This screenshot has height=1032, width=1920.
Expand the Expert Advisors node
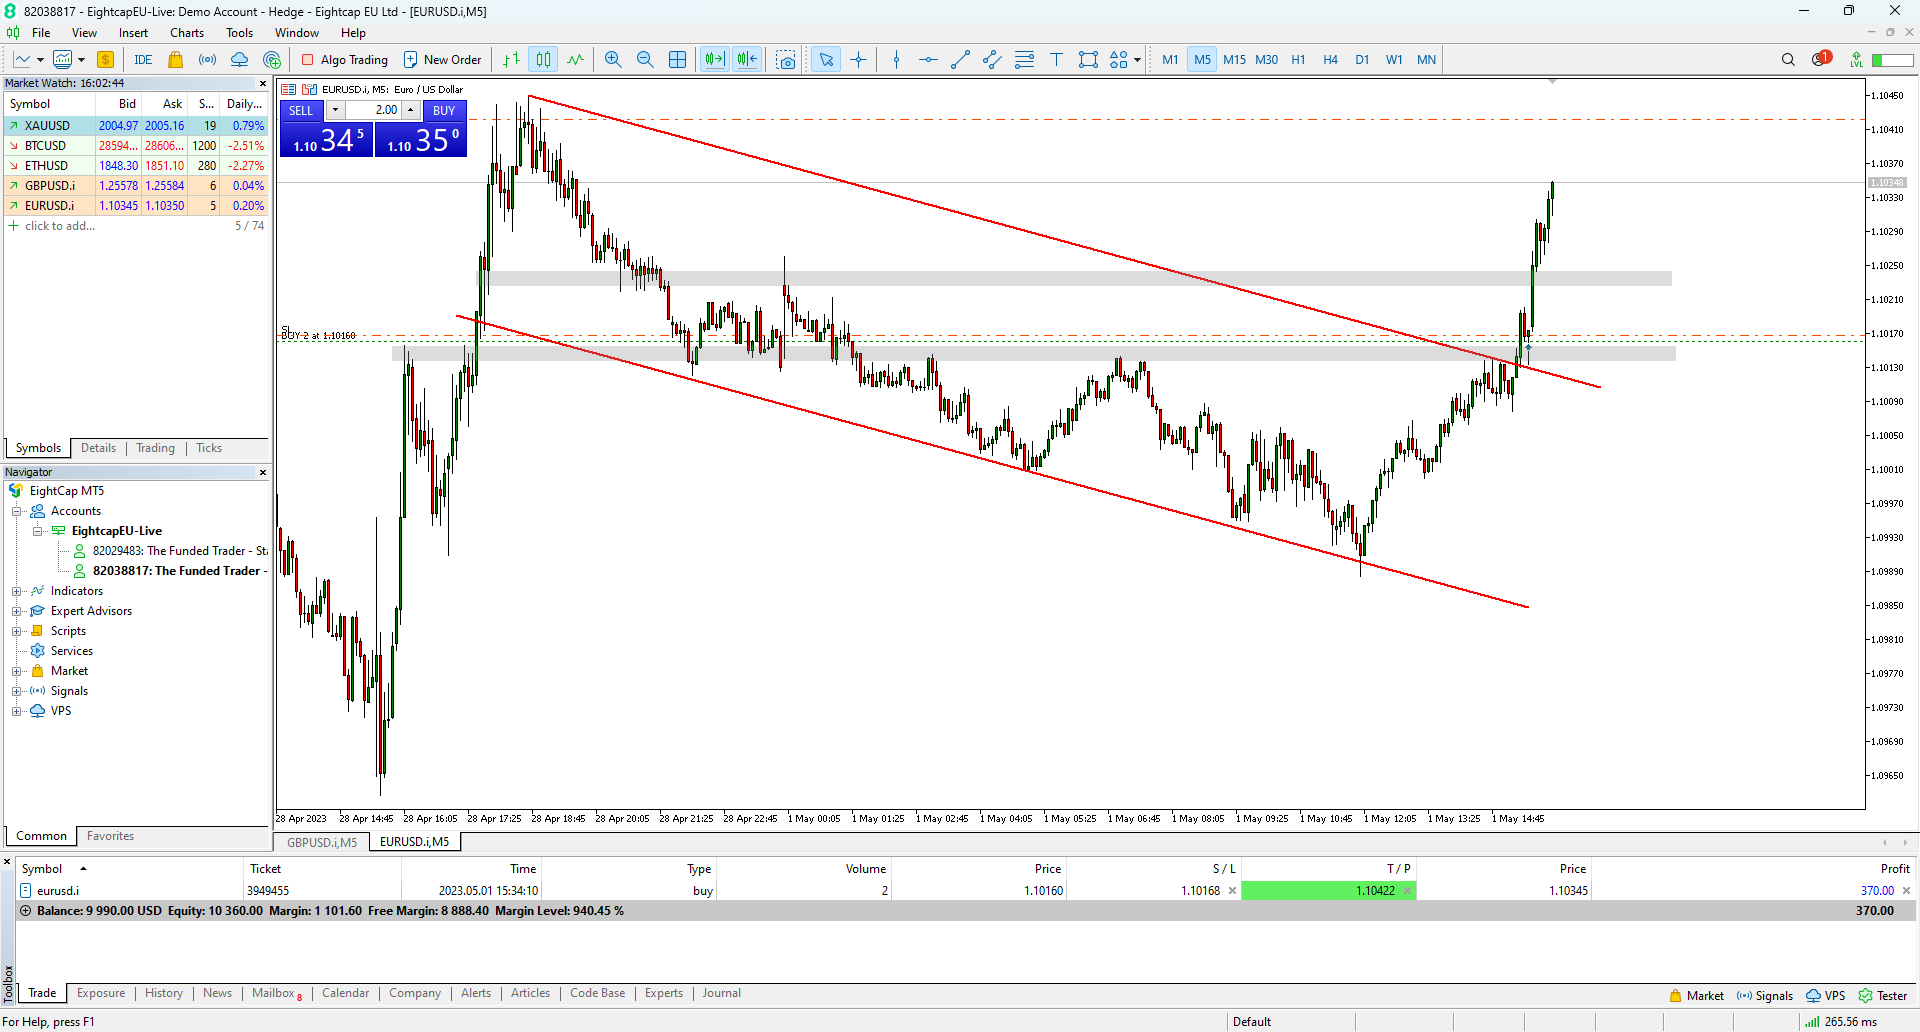click(x=17, y=611)
